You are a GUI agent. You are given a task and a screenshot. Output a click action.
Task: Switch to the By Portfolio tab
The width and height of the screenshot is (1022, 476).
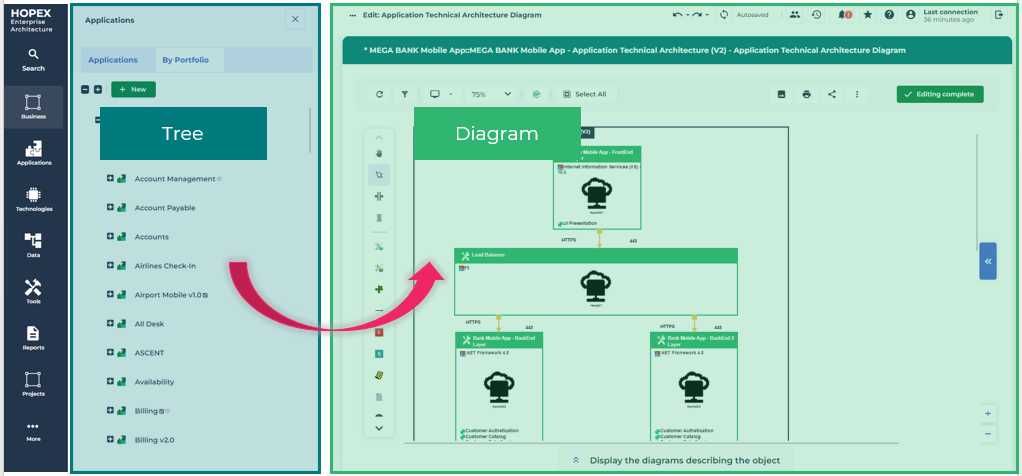(186, 60)
